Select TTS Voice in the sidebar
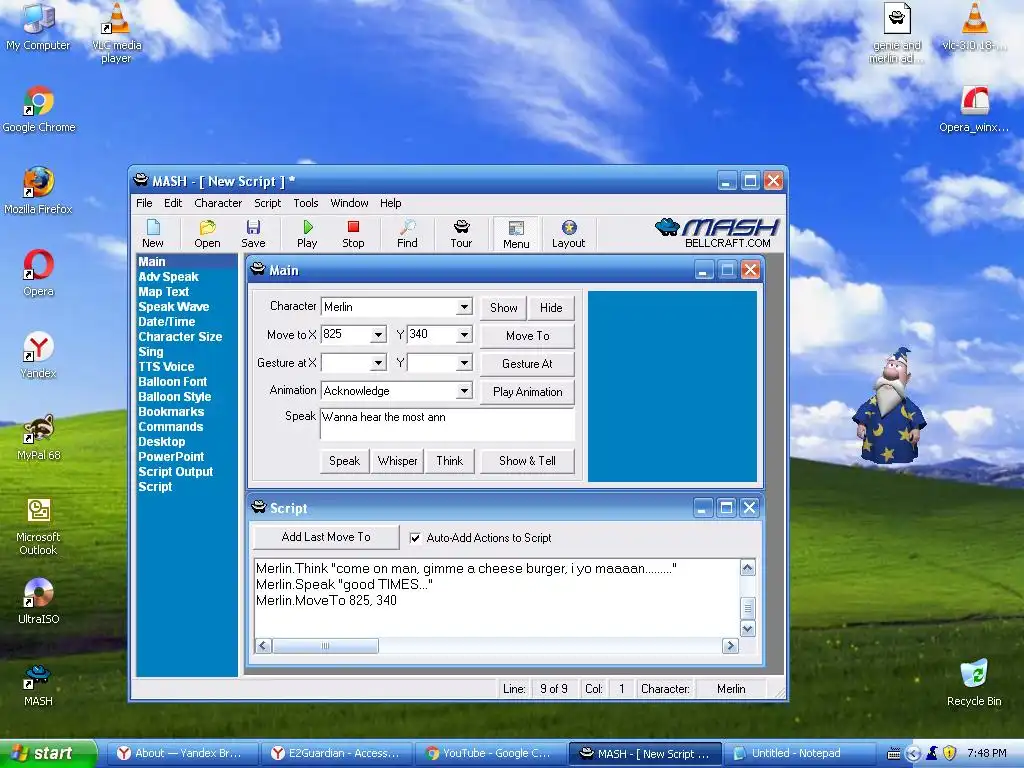This screenshot has width=1024, height=768. pos(166,367)
